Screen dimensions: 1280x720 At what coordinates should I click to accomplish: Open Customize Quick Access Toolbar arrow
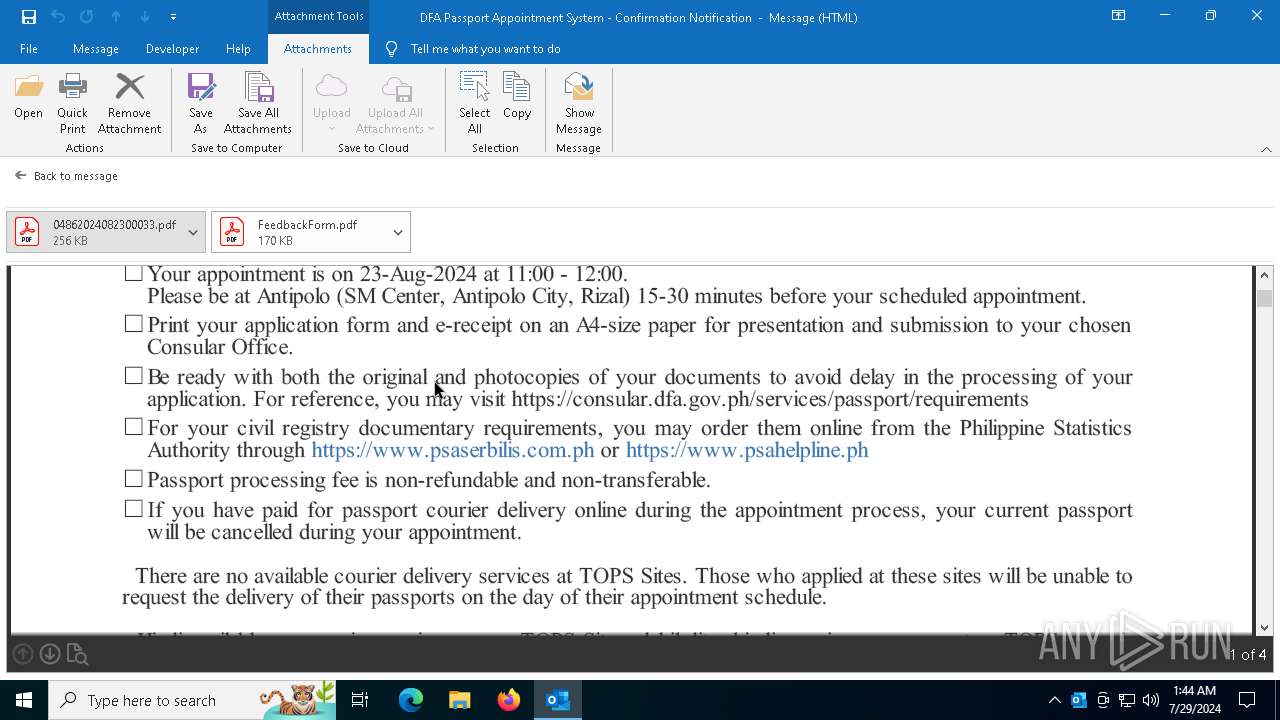click(x=173, y=17)
